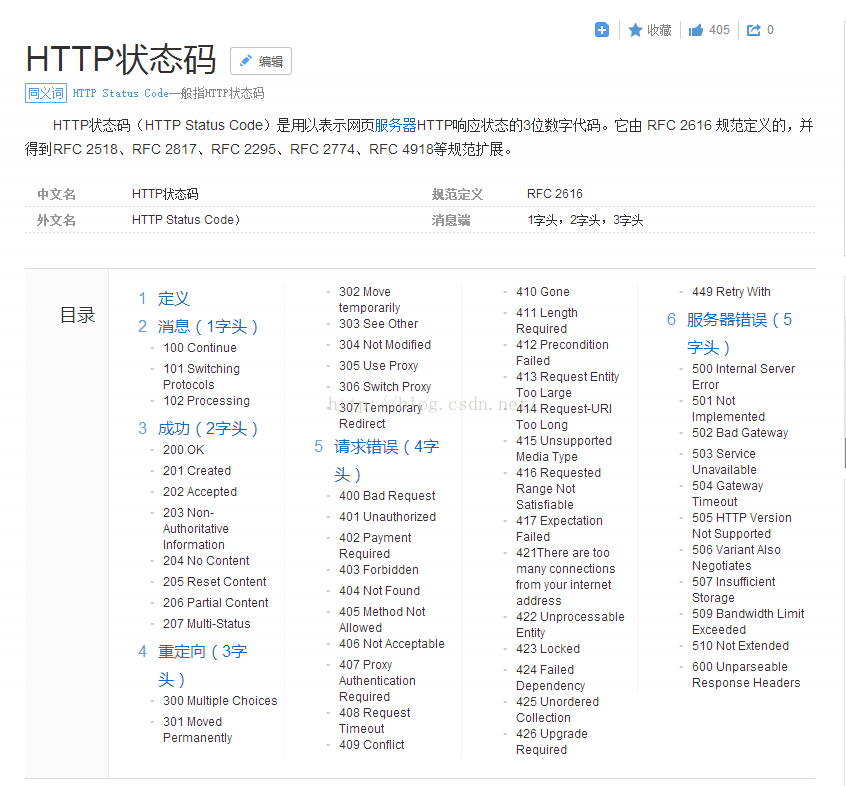Open the 306 Switch Proxy entry
This screenshot has width=846, height=786.
(385, 387)
